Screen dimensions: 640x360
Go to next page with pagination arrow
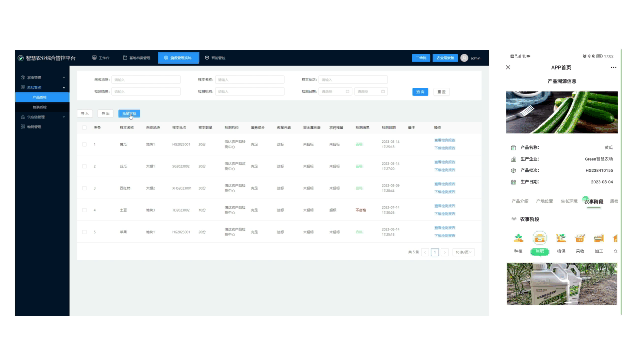tap(444, 252)
